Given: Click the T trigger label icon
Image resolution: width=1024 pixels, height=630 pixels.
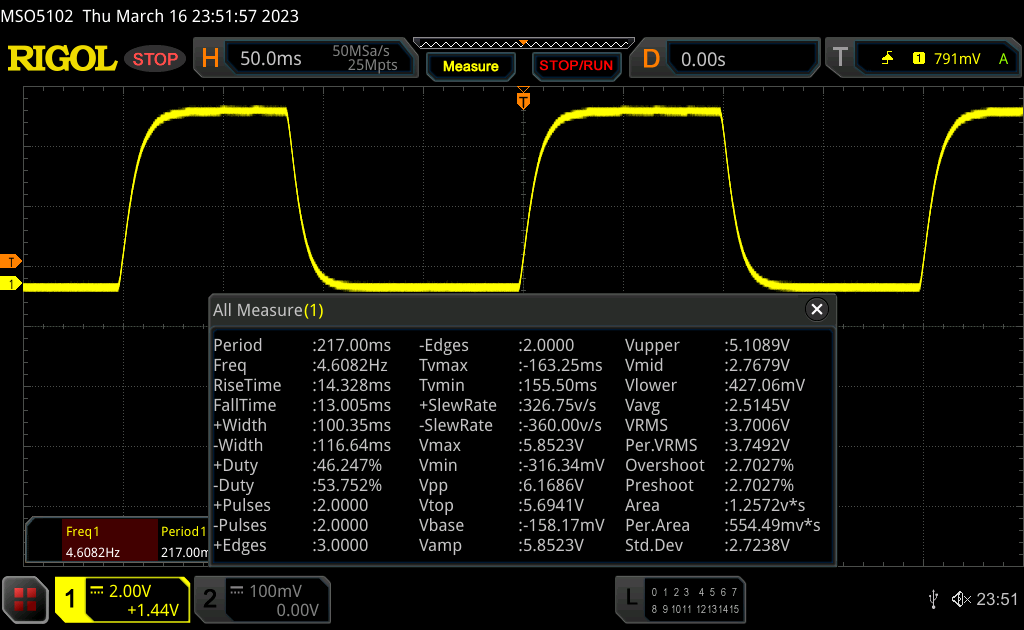Looking at the screenshot, I should pos(840,59).
